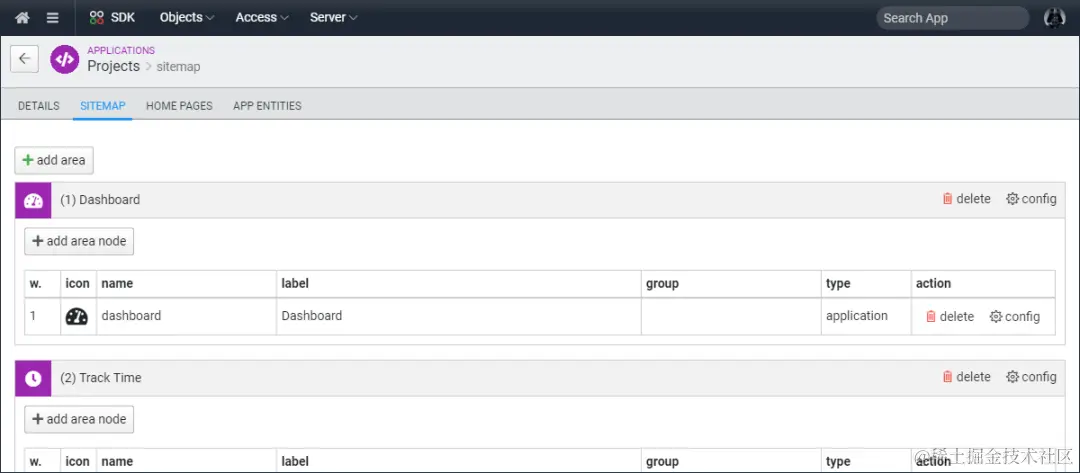Expand the Access dropdown menu

[262, 18]
